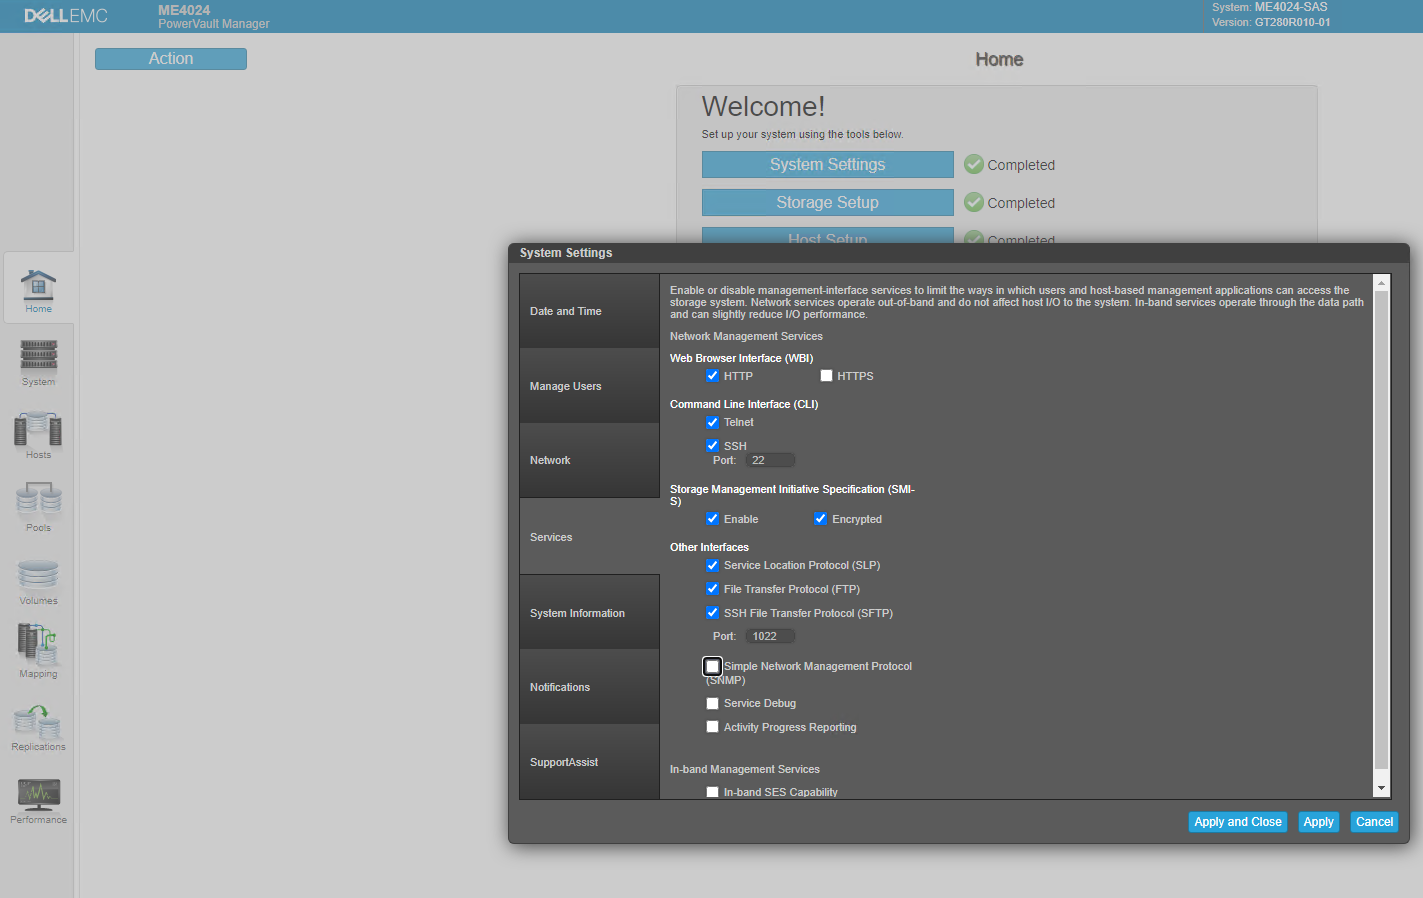Enable Activity Progress Reporting checkbox

713,727
